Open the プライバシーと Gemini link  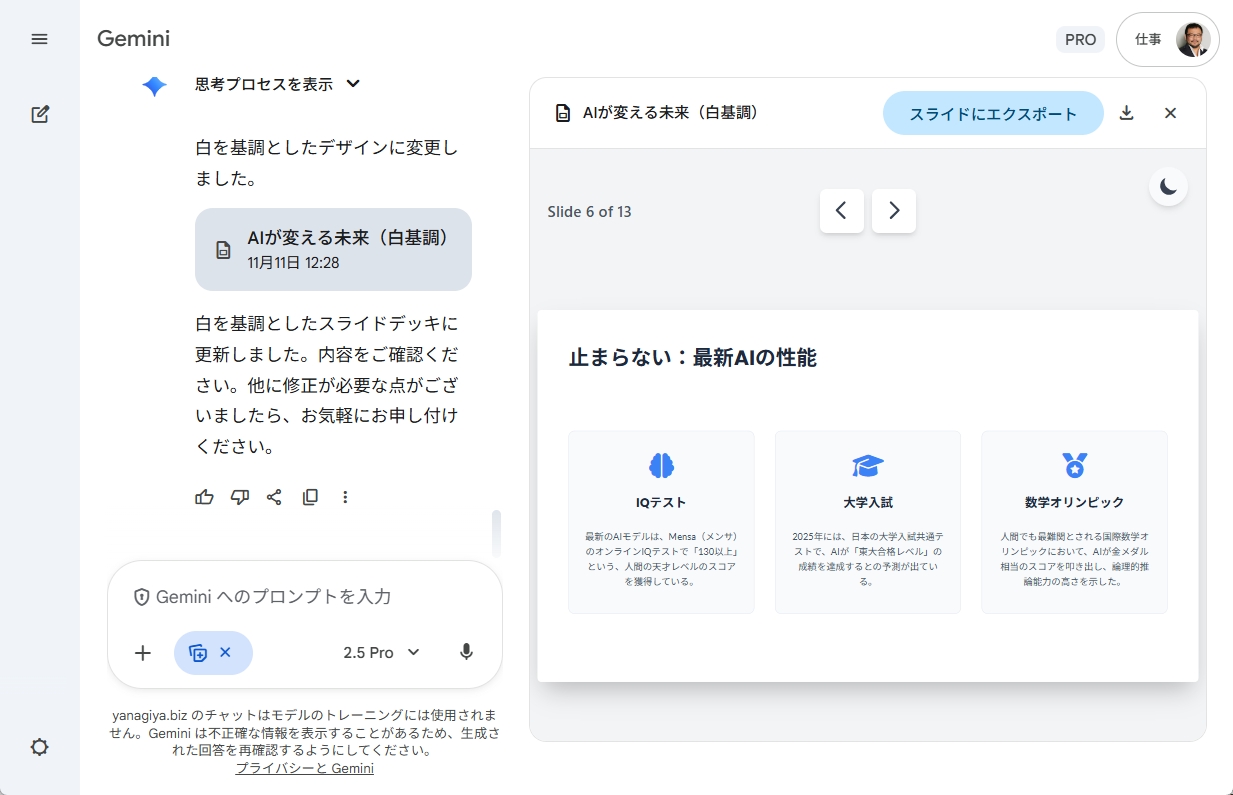pos(304,768)
